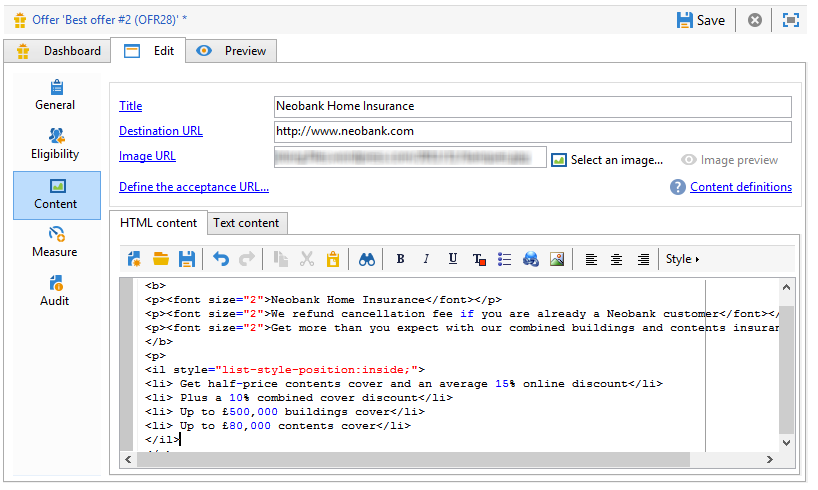Insert a bulleted list
The image size is (818, 490).
pos(504,259)
